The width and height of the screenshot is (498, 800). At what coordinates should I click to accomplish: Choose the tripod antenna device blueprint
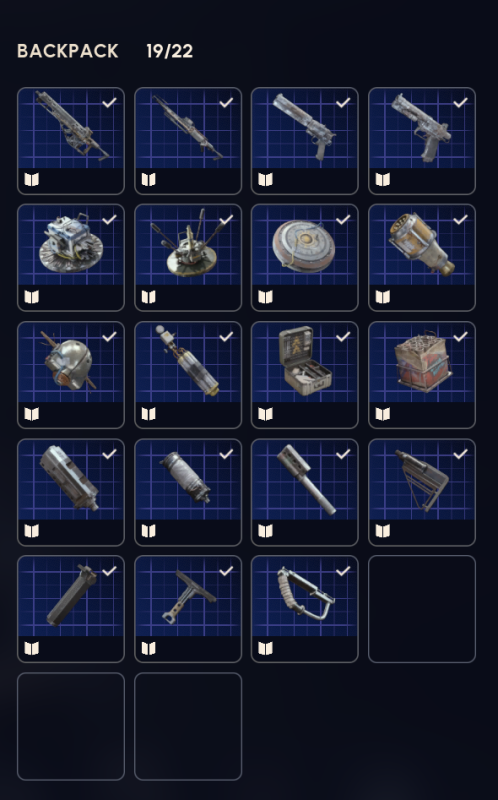(x=188, y=258)
